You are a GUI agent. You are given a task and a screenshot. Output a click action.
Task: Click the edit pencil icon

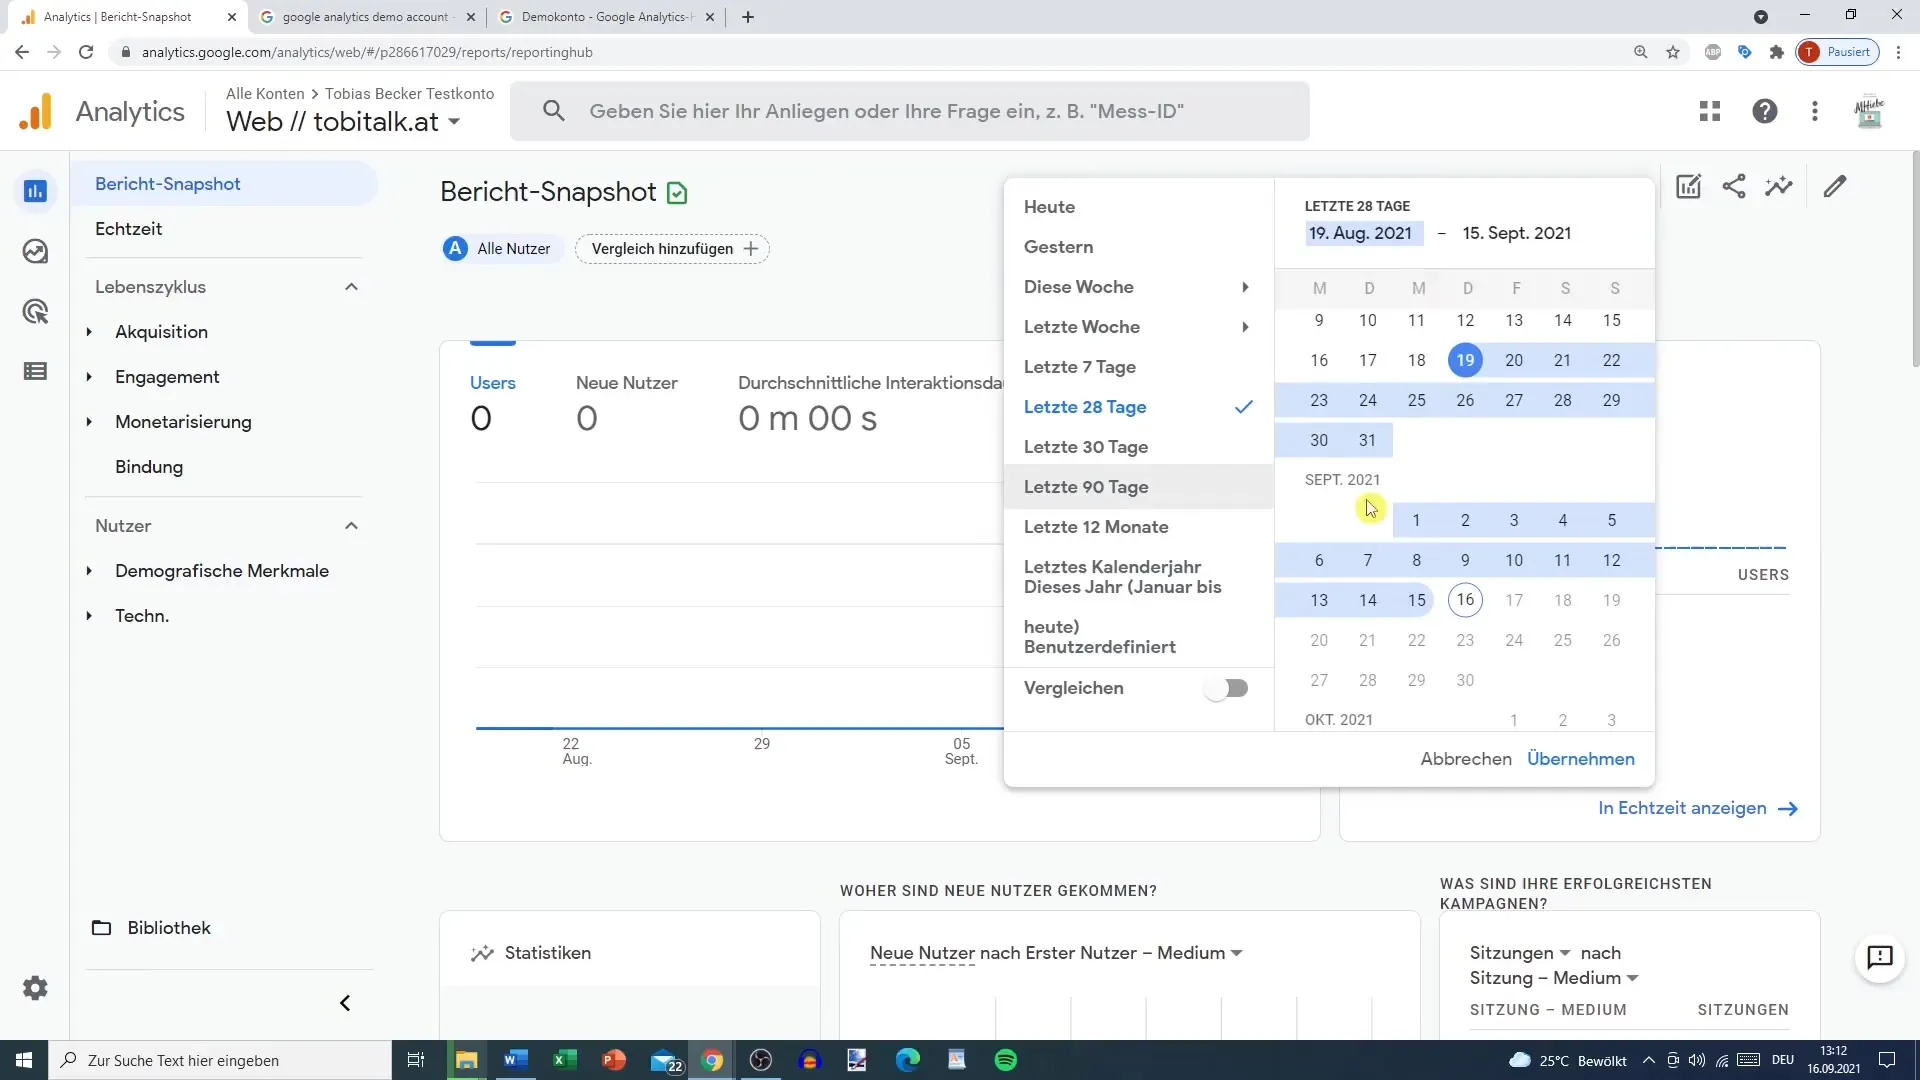(1835, 186)
